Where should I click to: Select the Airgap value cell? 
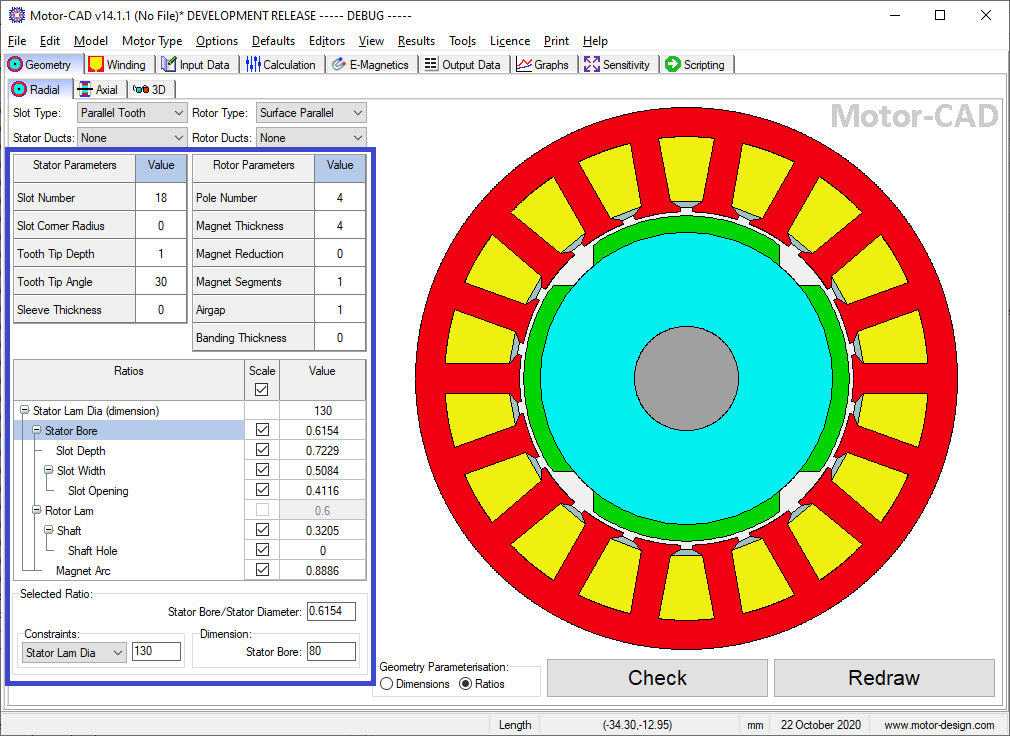click(340, 310)
